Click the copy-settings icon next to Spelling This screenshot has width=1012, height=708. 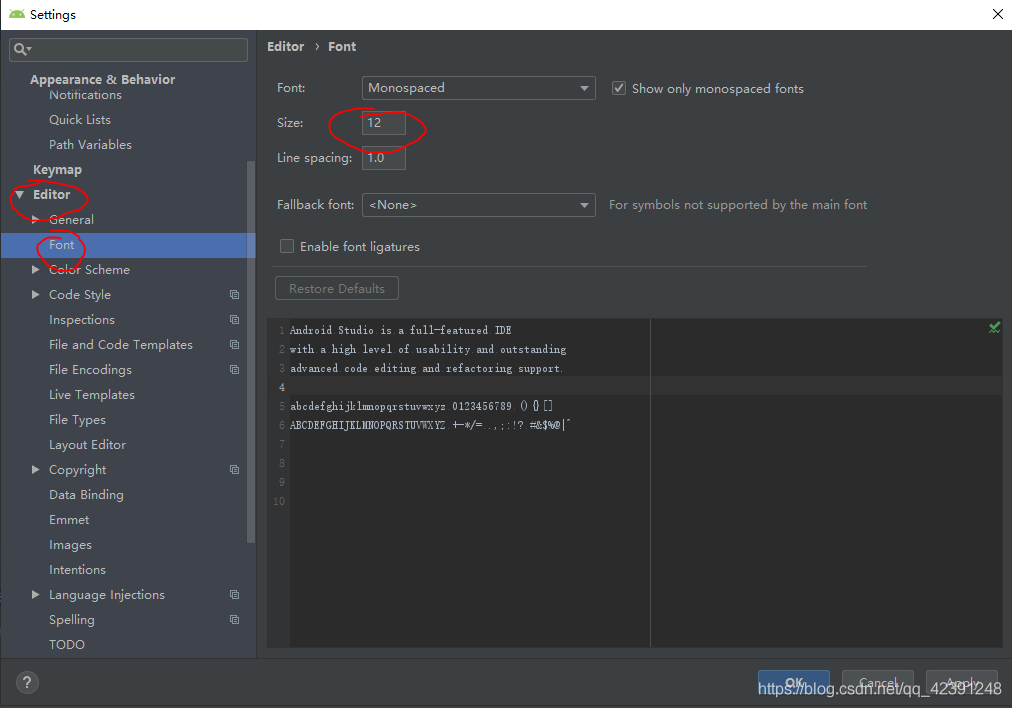coord(234,619)
